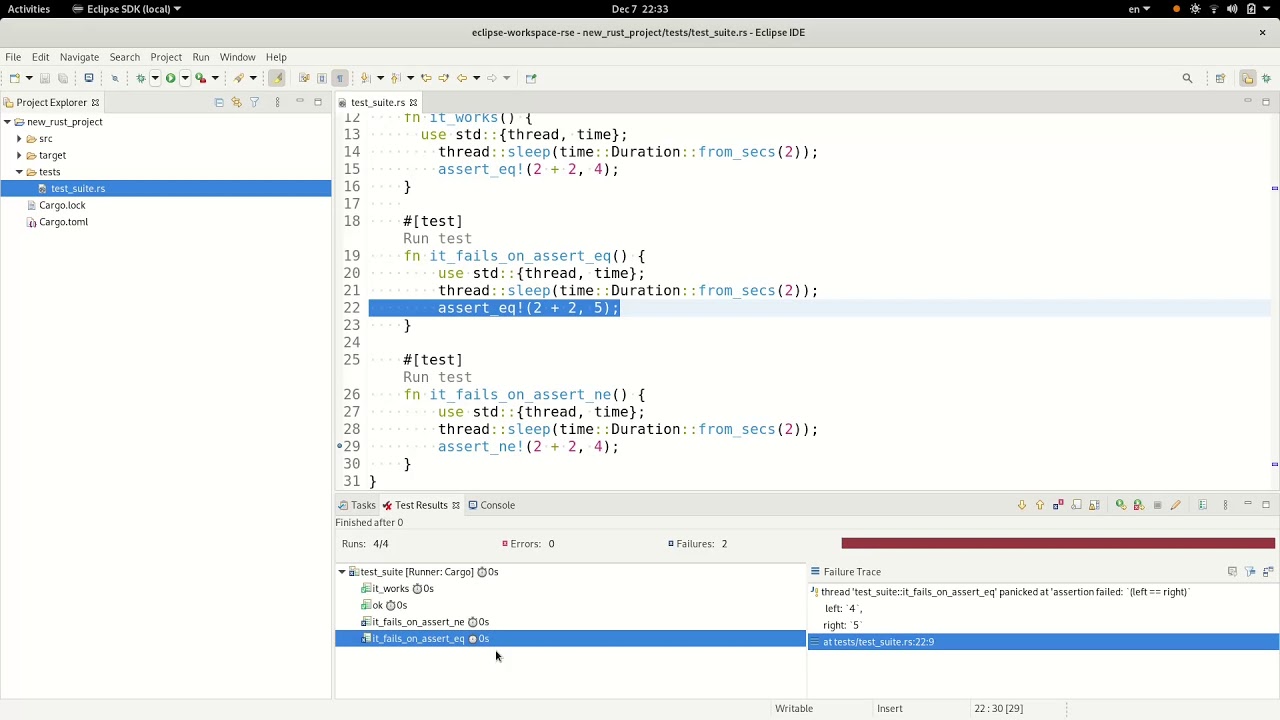1280x720 pixels.
Task: Collapse the new_rust_project tree node
Action: [x=7, y=122]
